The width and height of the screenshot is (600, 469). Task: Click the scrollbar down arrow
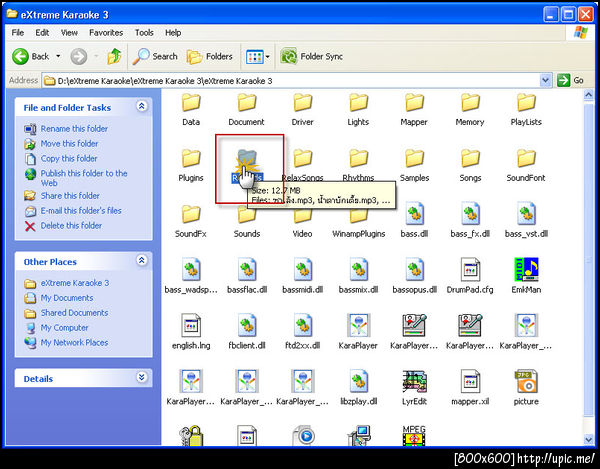[589, 440]
